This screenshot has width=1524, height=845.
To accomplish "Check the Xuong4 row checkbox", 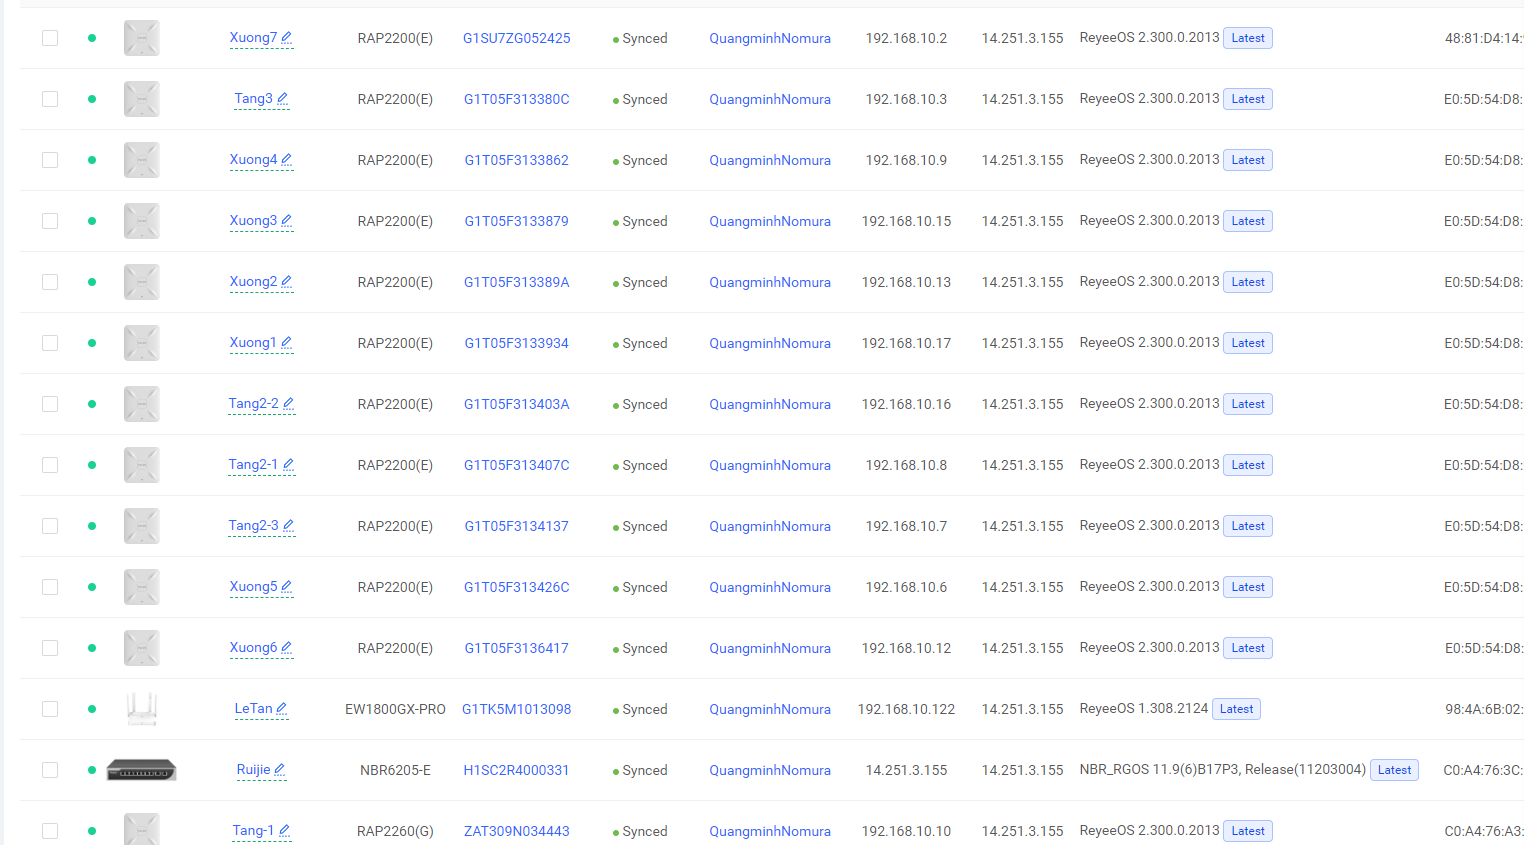I will (50, 160).
